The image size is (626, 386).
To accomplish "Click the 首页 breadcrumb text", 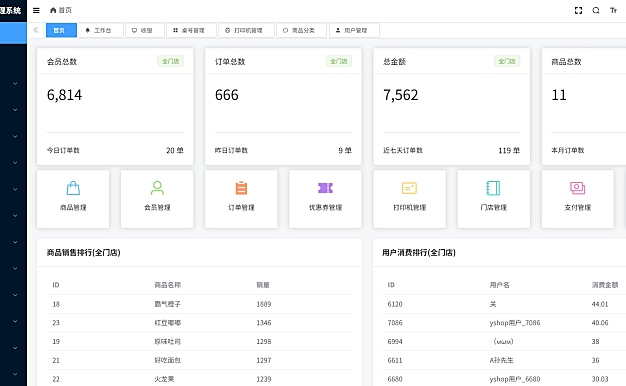I will (65, 10).
